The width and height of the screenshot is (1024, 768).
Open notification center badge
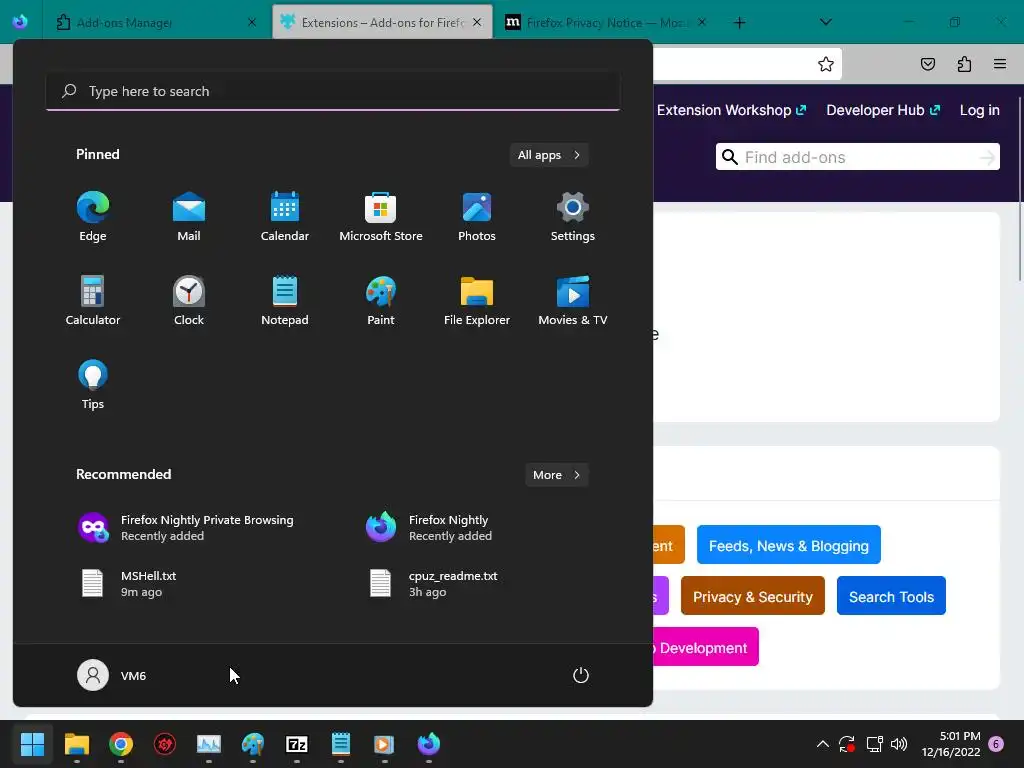pyautogui.click(x=996, y=744)
